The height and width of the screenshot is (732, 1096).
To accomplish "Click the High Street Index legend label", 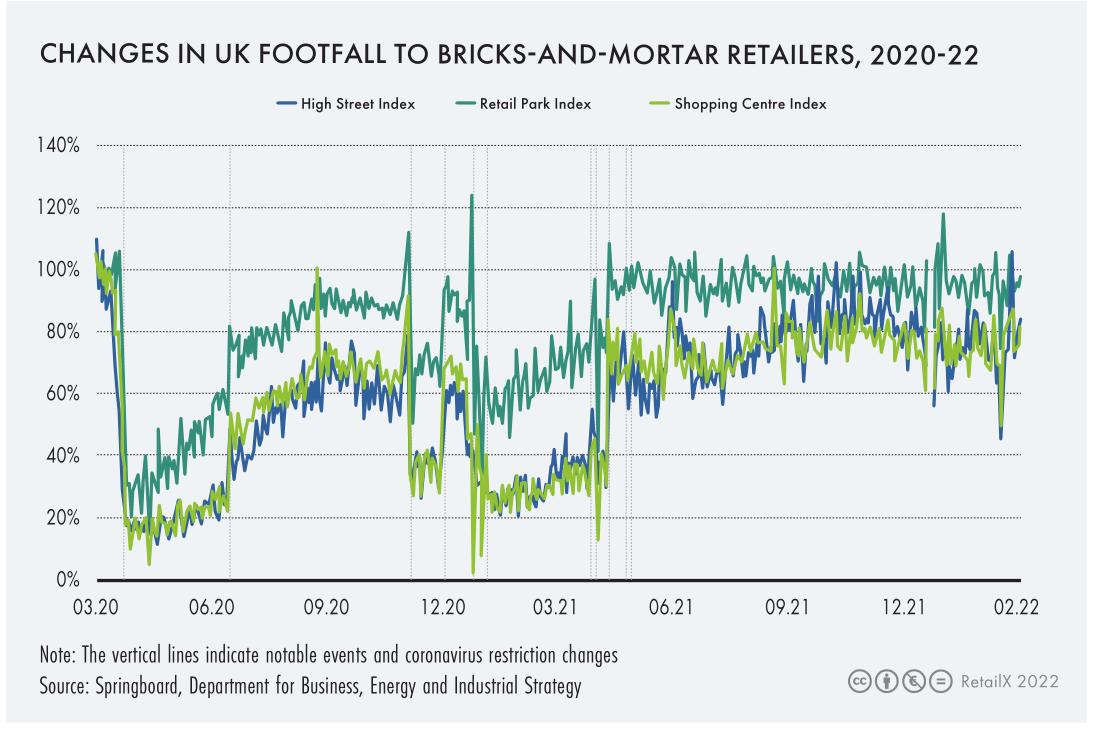I will pyautogui.click(x=358, y=104).
